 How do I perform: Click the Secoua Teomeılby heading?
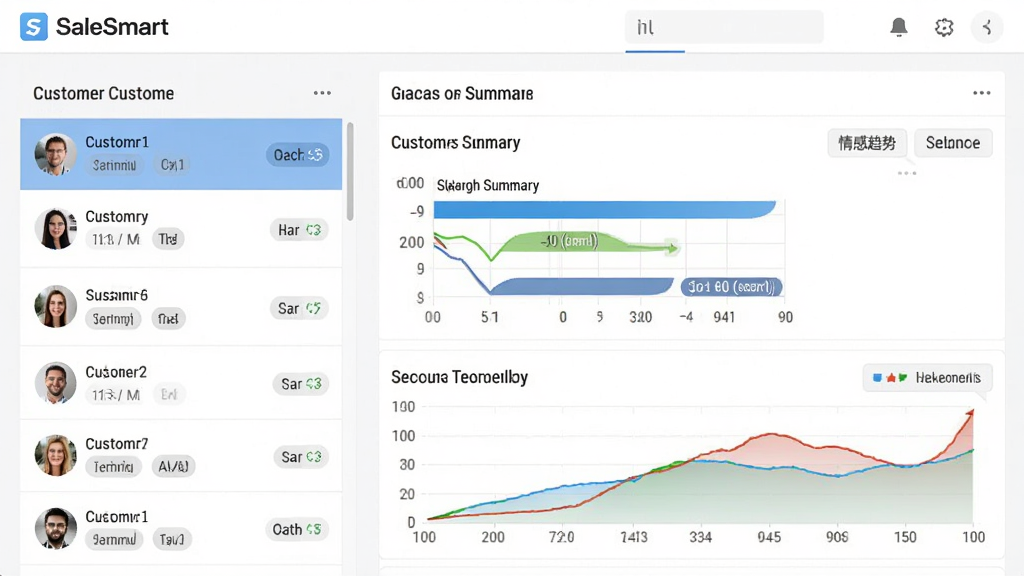(x=460, y=377)
